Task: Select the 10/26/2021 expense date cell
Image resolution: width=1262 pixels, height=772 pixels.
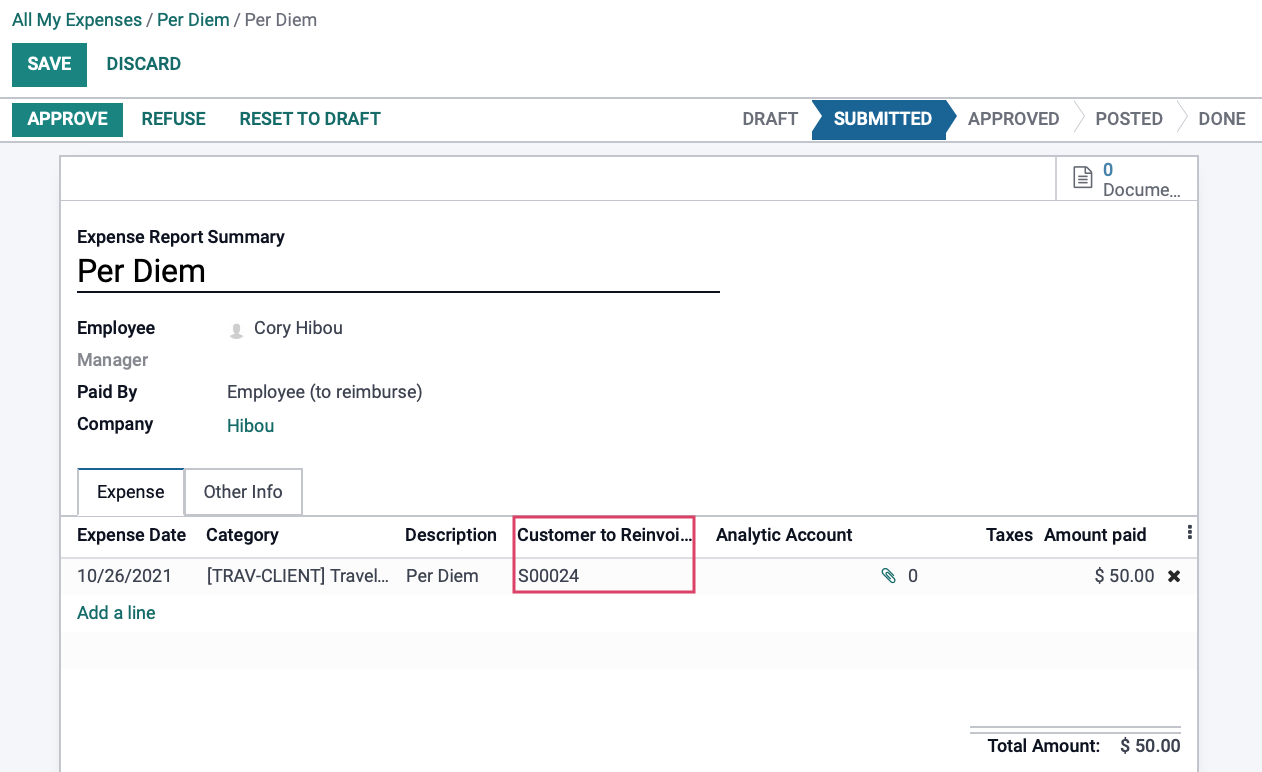Action: (124, 576)
